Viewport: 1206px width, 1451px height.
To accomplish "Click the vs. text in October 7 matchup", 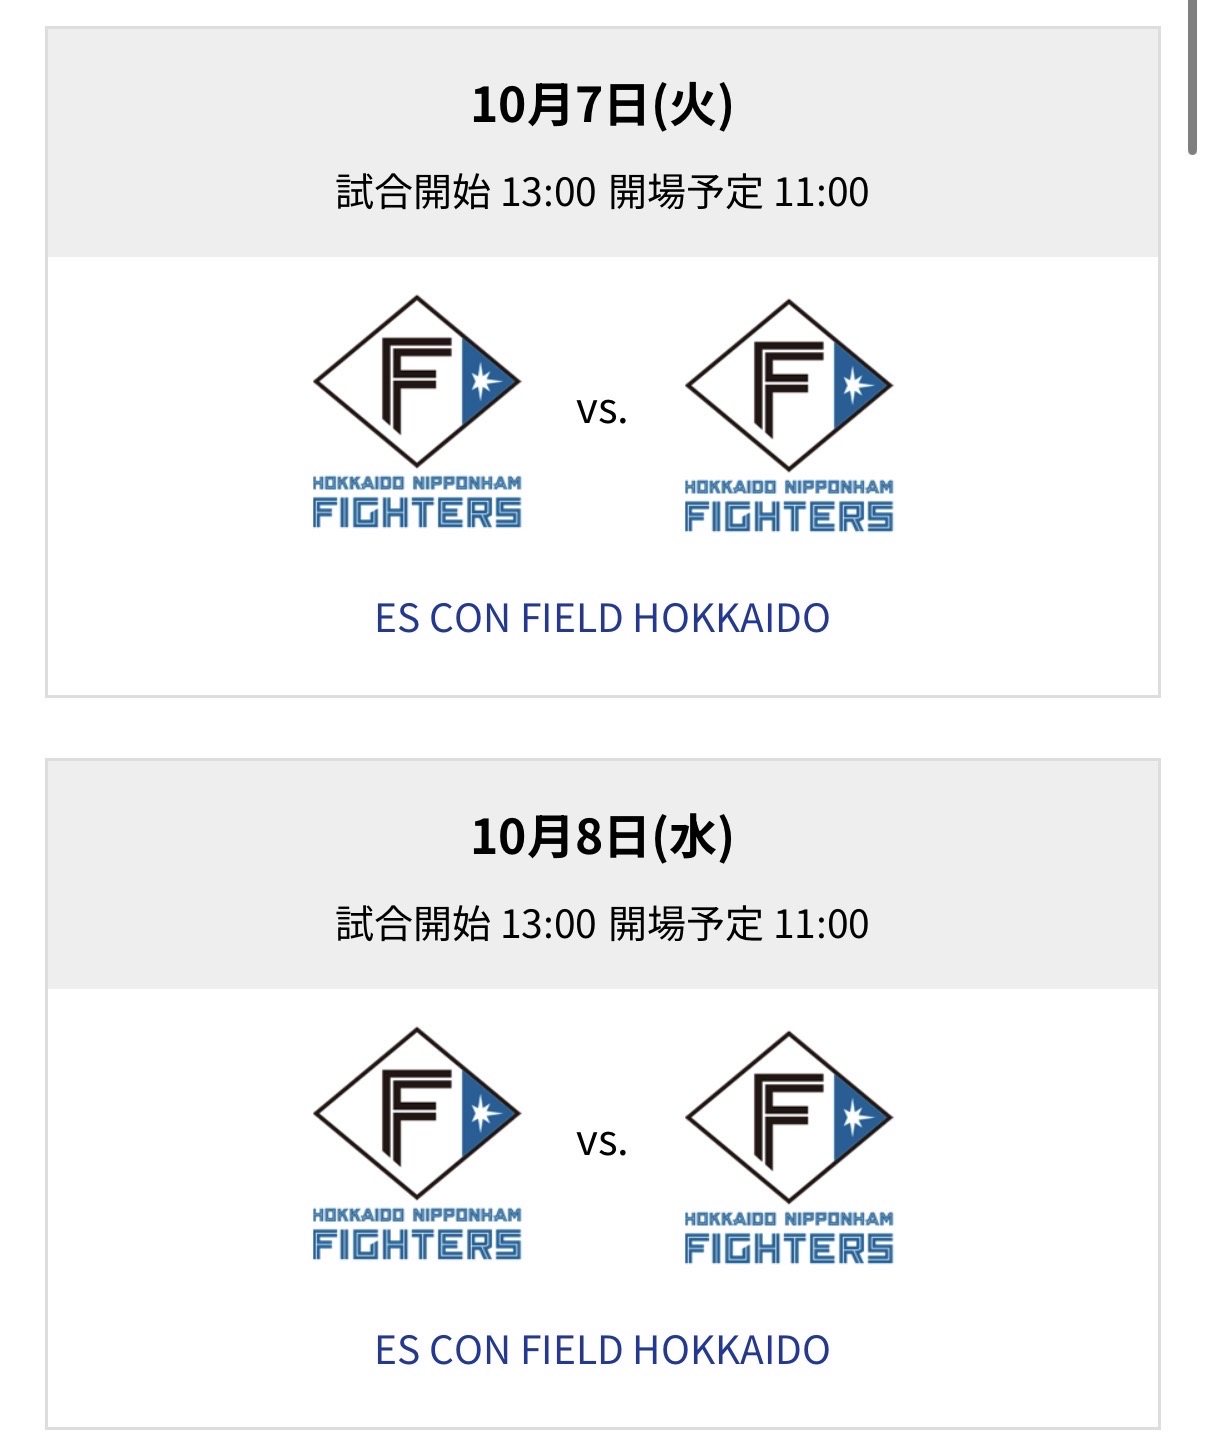I will pos(602,411).
